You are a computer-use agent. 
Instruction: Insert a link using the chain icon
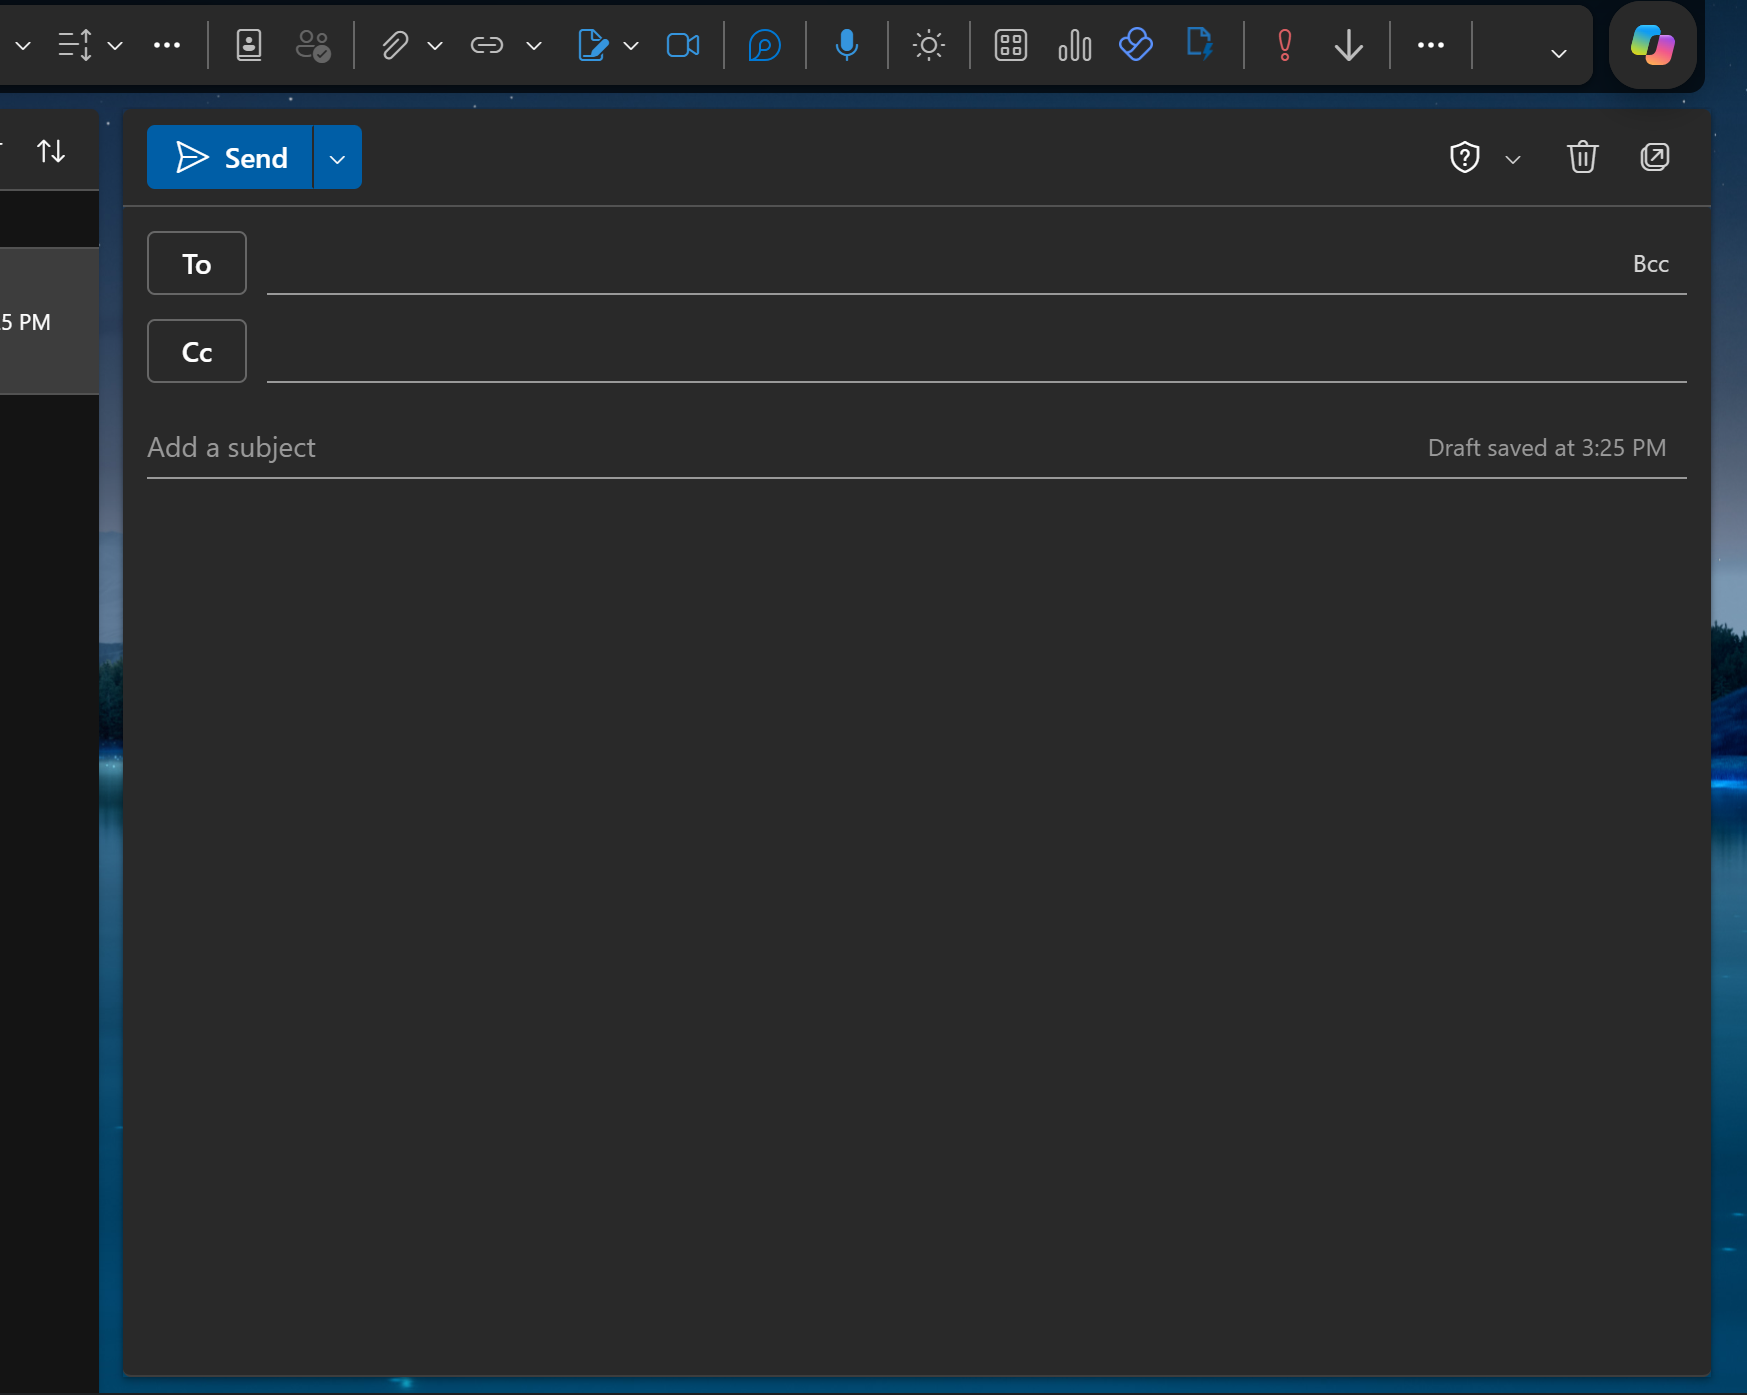click(487, 46)
